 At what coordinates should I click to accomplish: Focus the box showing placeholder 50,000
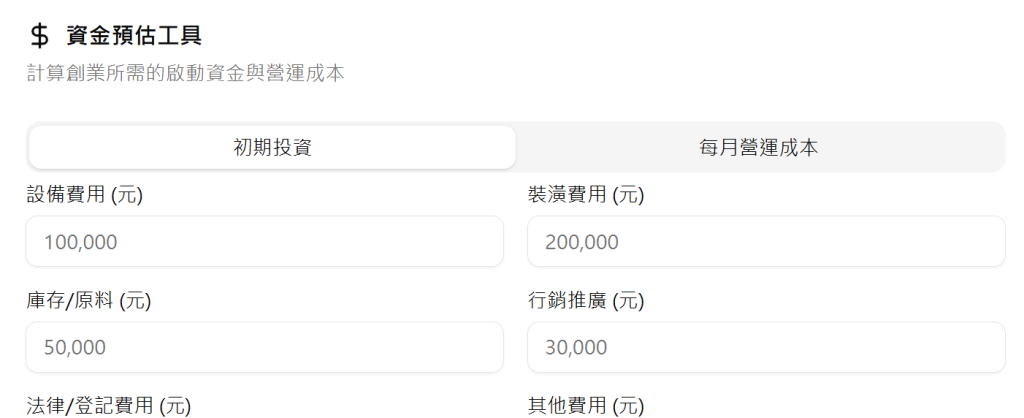(x=264, y=347)
